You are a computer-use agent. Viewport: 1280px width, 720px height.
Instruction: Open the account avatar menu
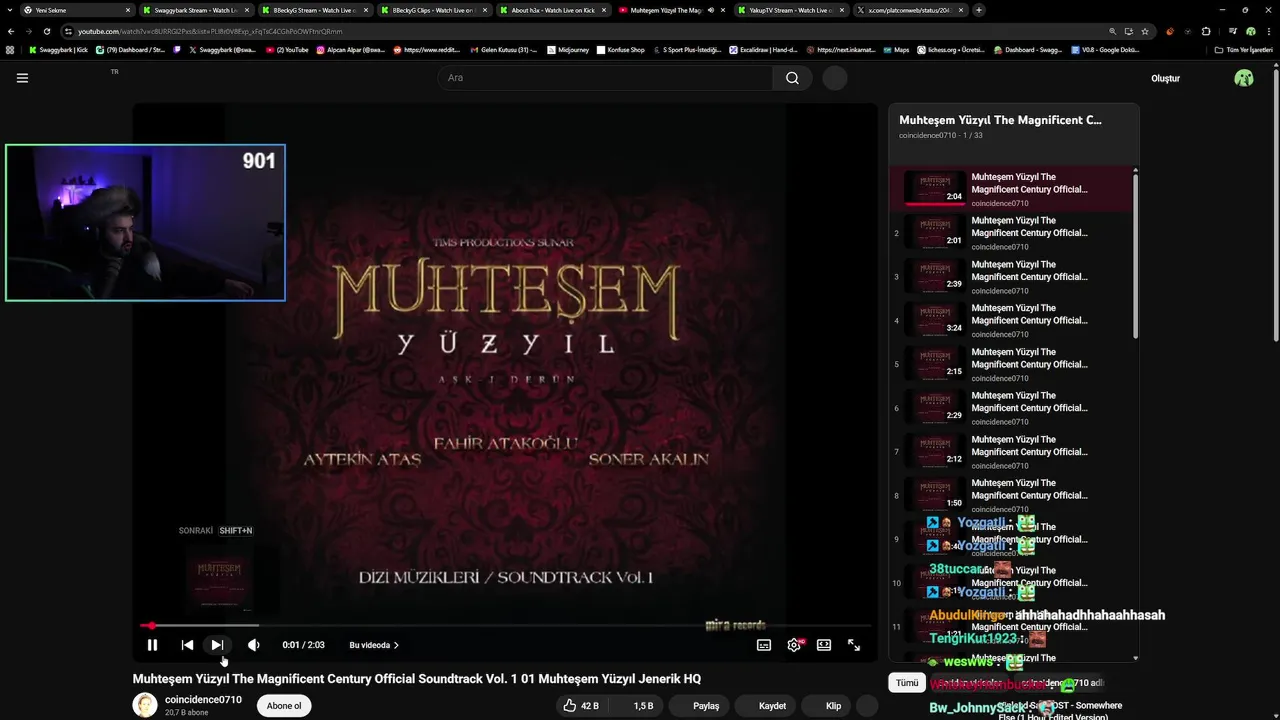tap(1244, 78)
